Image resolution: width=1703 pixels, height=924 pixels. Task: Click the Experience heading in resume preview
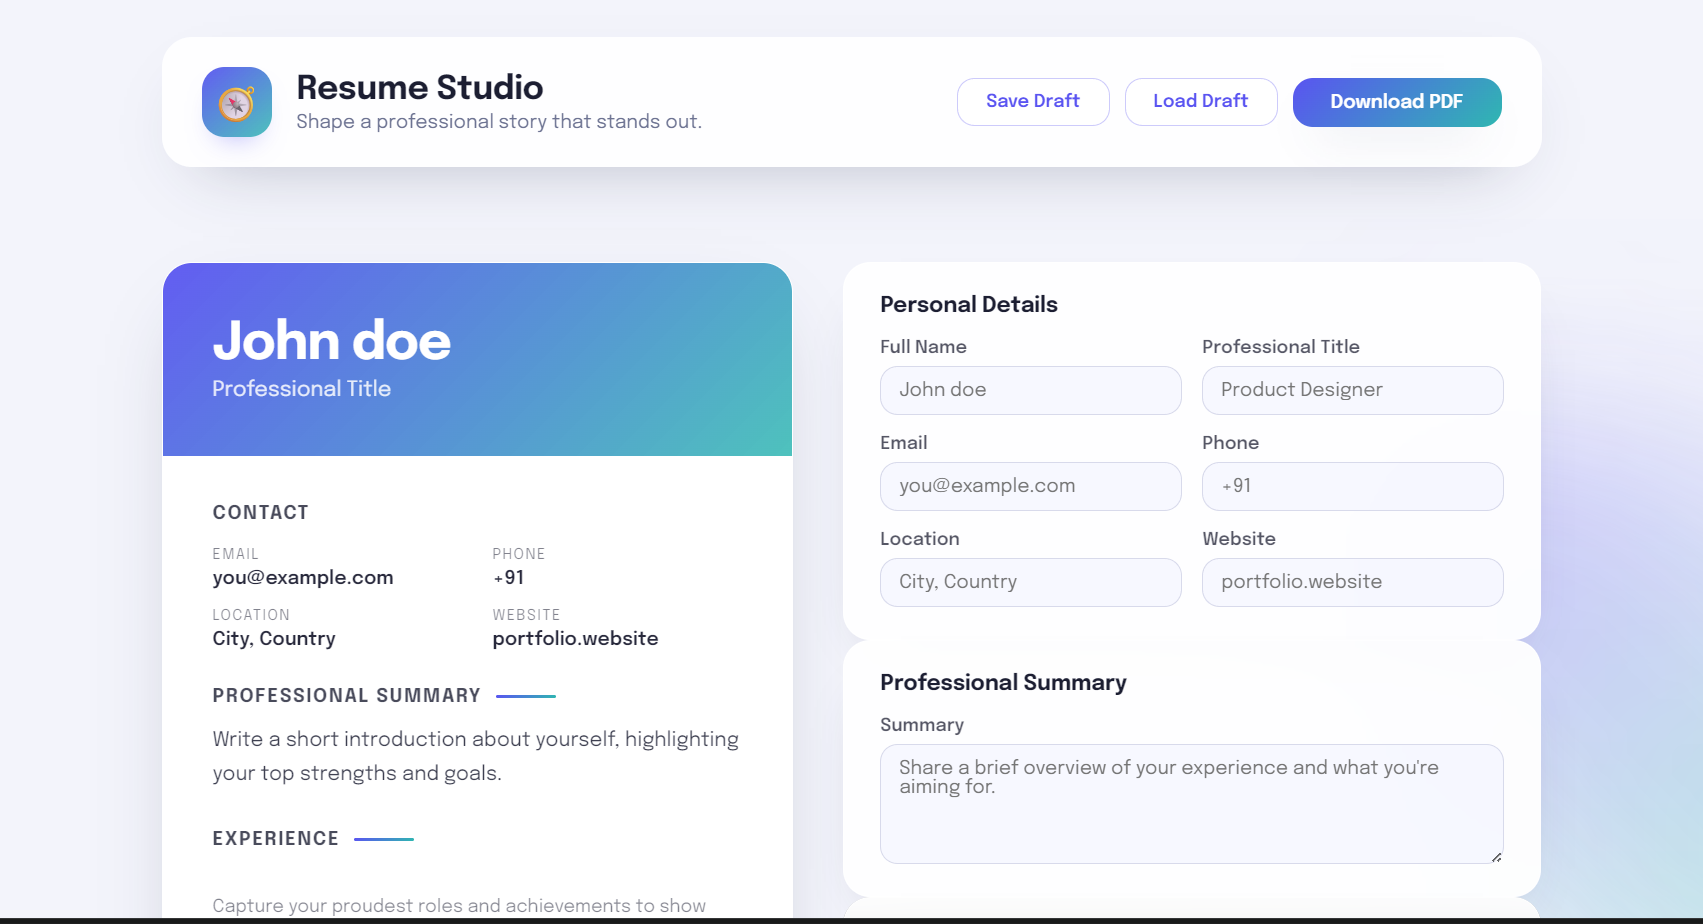[x=275, y=839]
